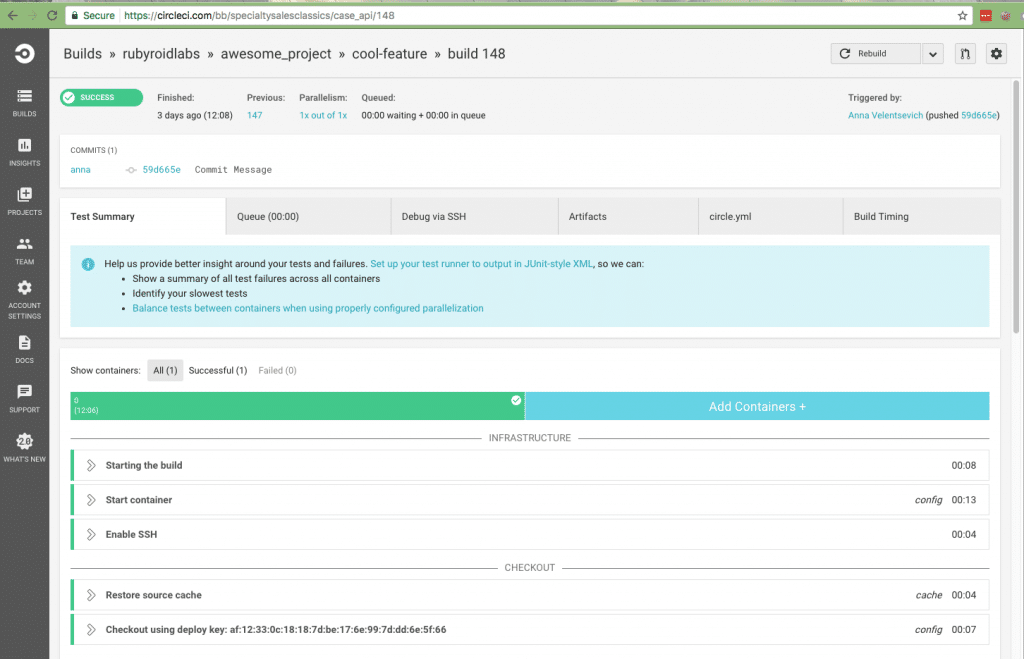Expand the Starting the build step
The width and height of the screenshot is (1024, 659).
coord(144,466)
